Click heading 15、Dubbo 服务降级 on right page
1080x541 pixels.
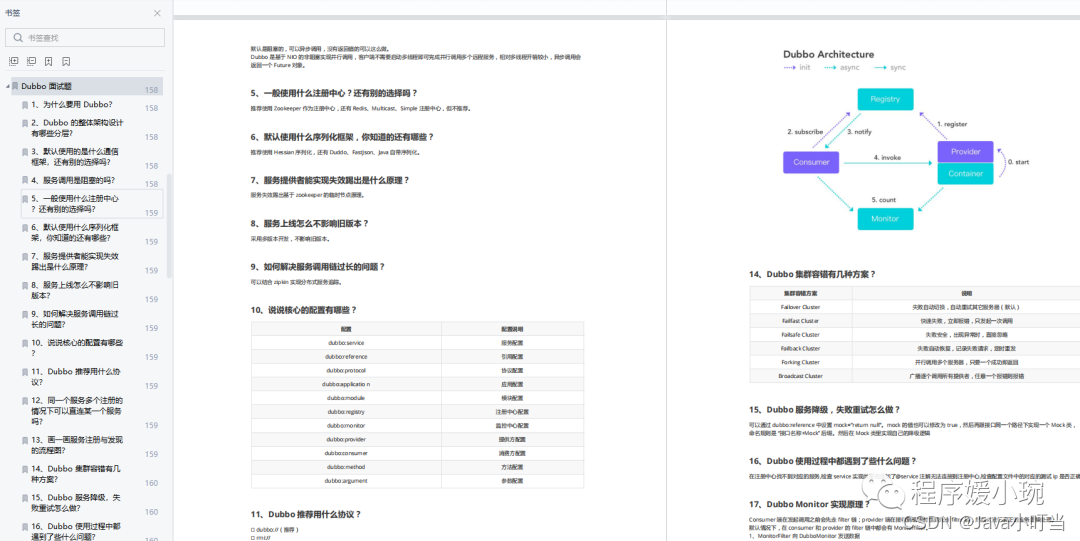pyautogui.click(x=824, y=409)
